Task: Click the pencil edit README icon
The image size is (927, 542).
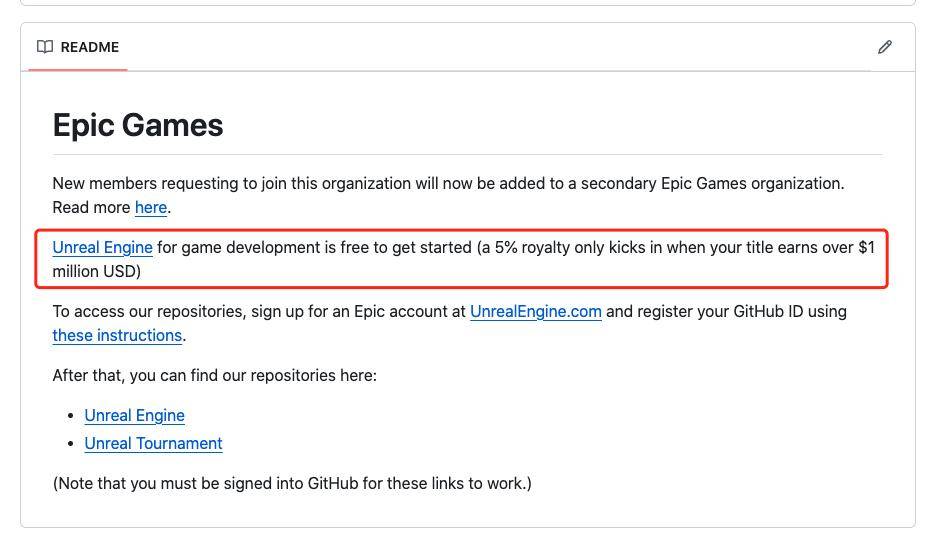Action: [884, 47]
